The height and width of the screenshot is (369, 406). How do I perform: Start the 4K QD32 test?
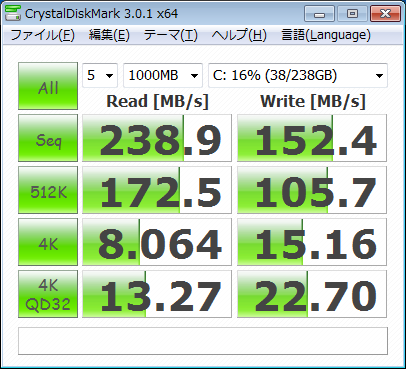point(48,294)
